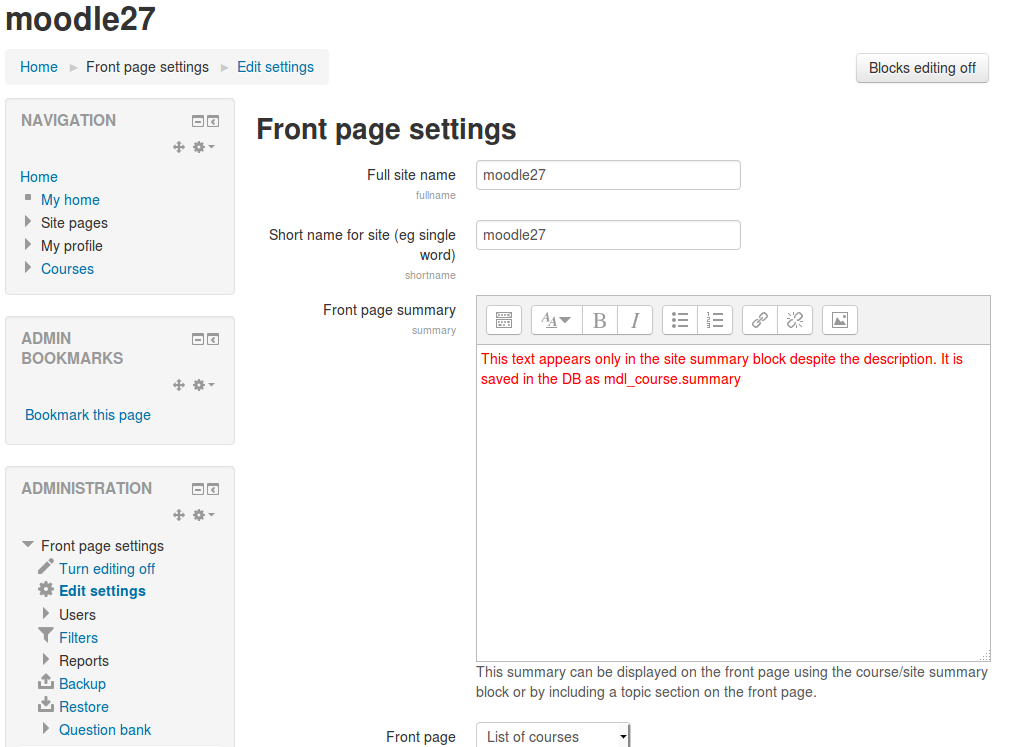Dock the Navigation block
Screen dimensions: 1009x747
point(213,121)
